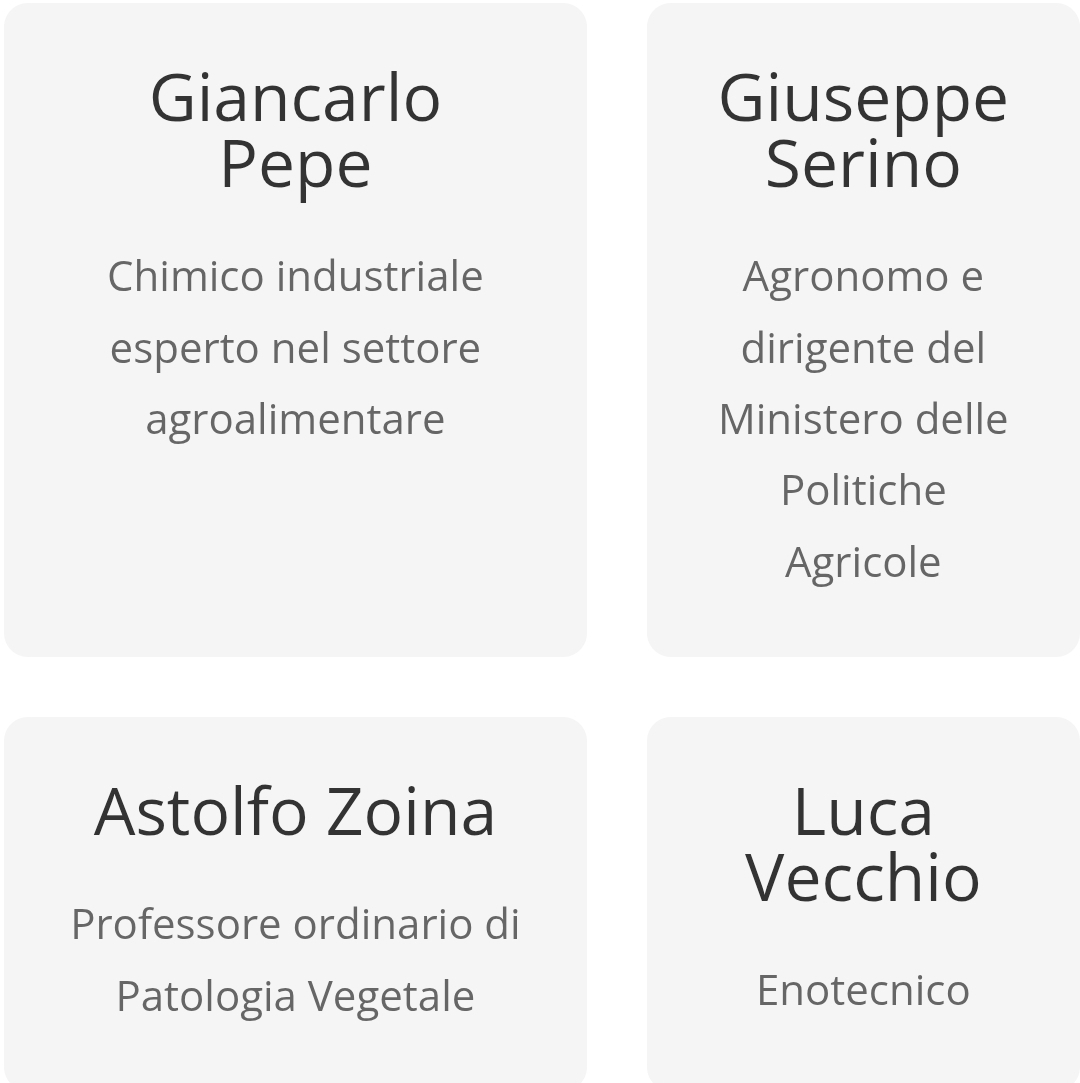Select the 'Patologia Vegetale' text line
This screenshot has height=1083, width=1080.
(x=296, y=996)
